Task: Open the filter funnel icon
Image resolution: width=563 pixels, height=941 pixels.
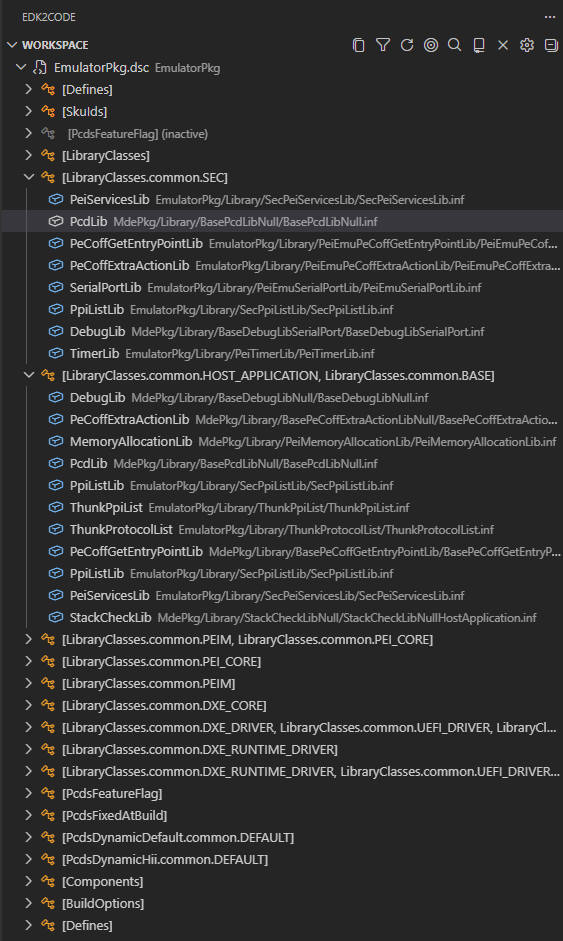Action: [x=383, y=45]
